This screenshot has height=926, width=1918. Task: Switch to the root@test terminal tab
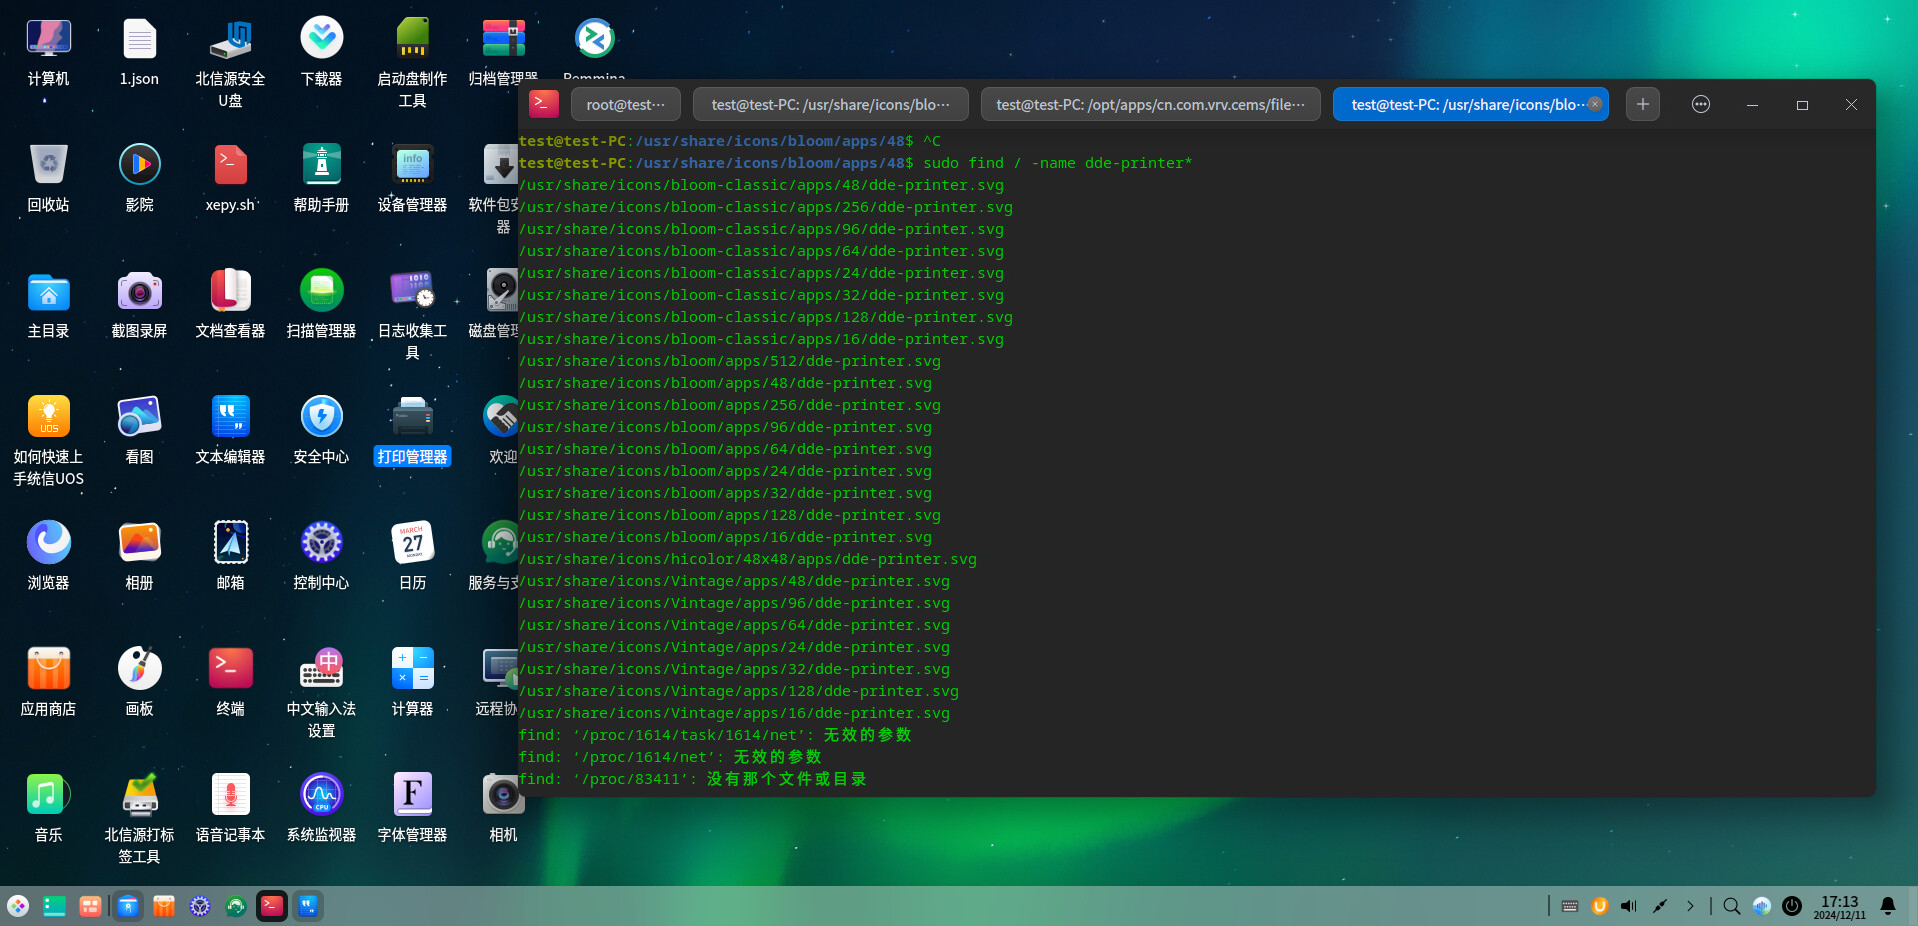(625, 104)
